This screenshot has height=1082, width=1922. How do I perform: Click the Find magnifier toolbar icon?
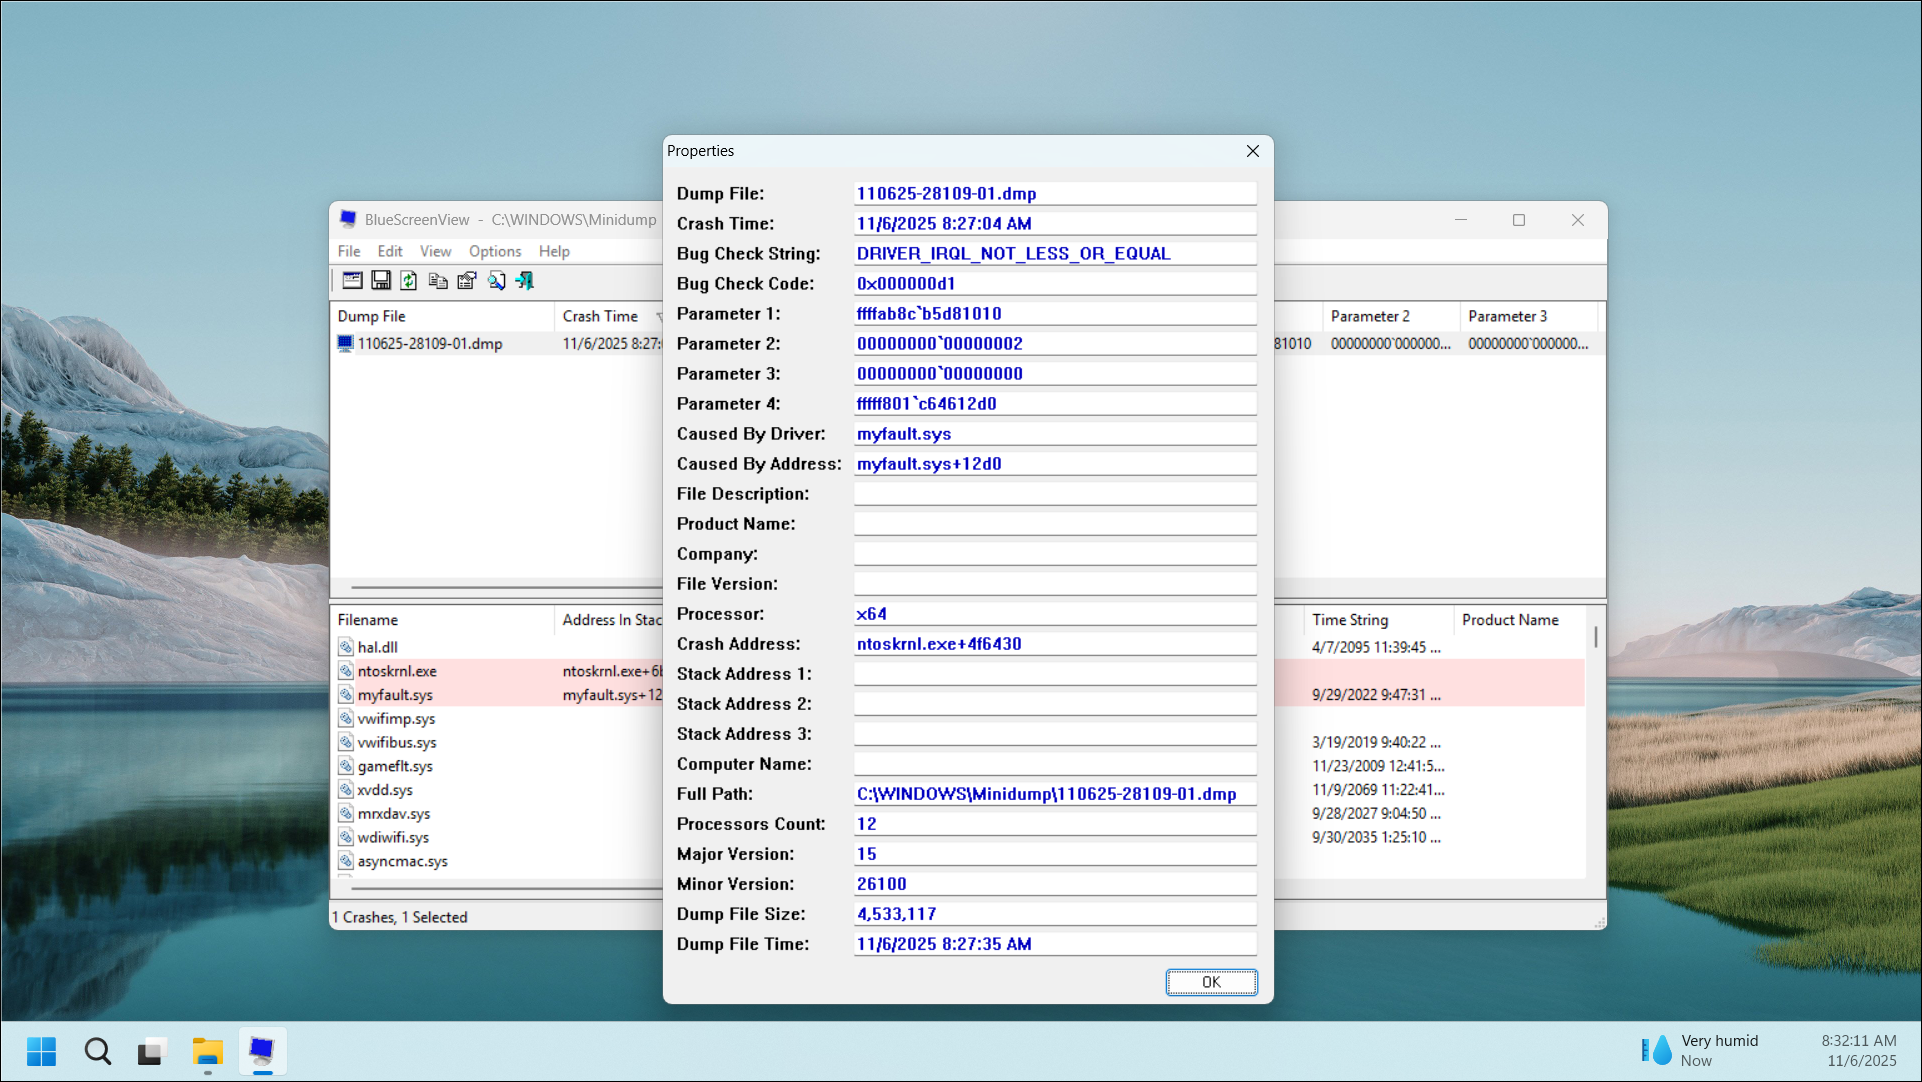point(496,281)
